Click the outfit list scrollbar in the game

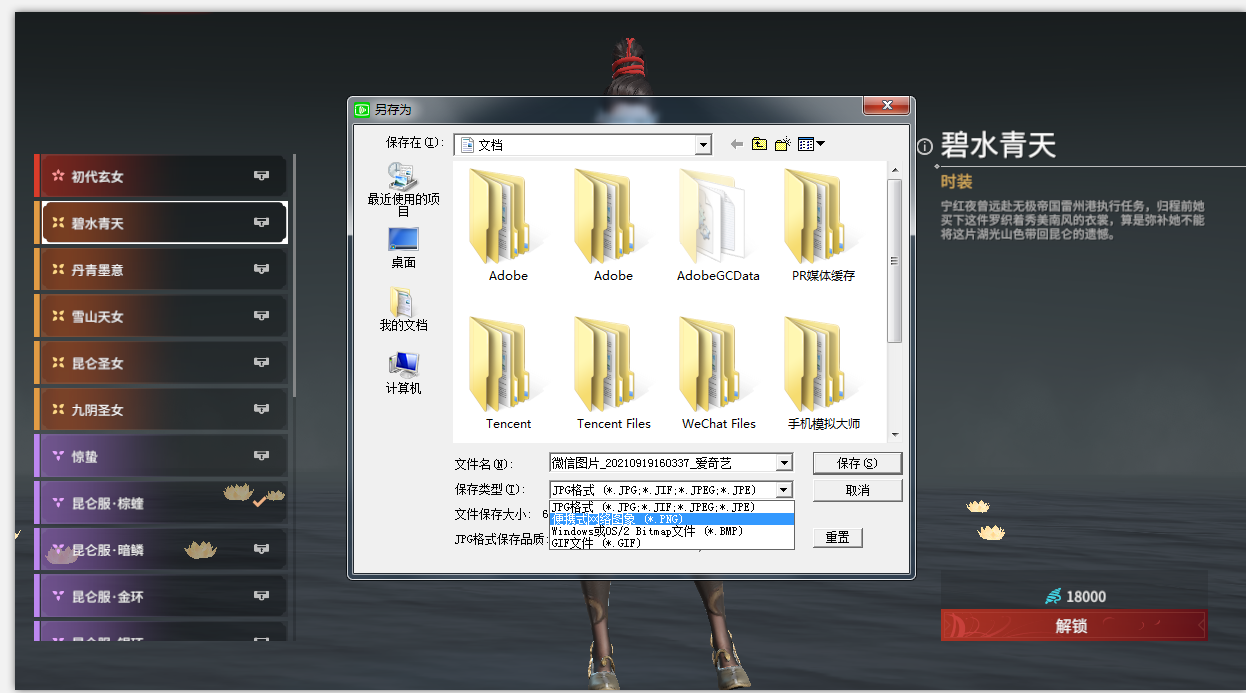click(294, 275)
